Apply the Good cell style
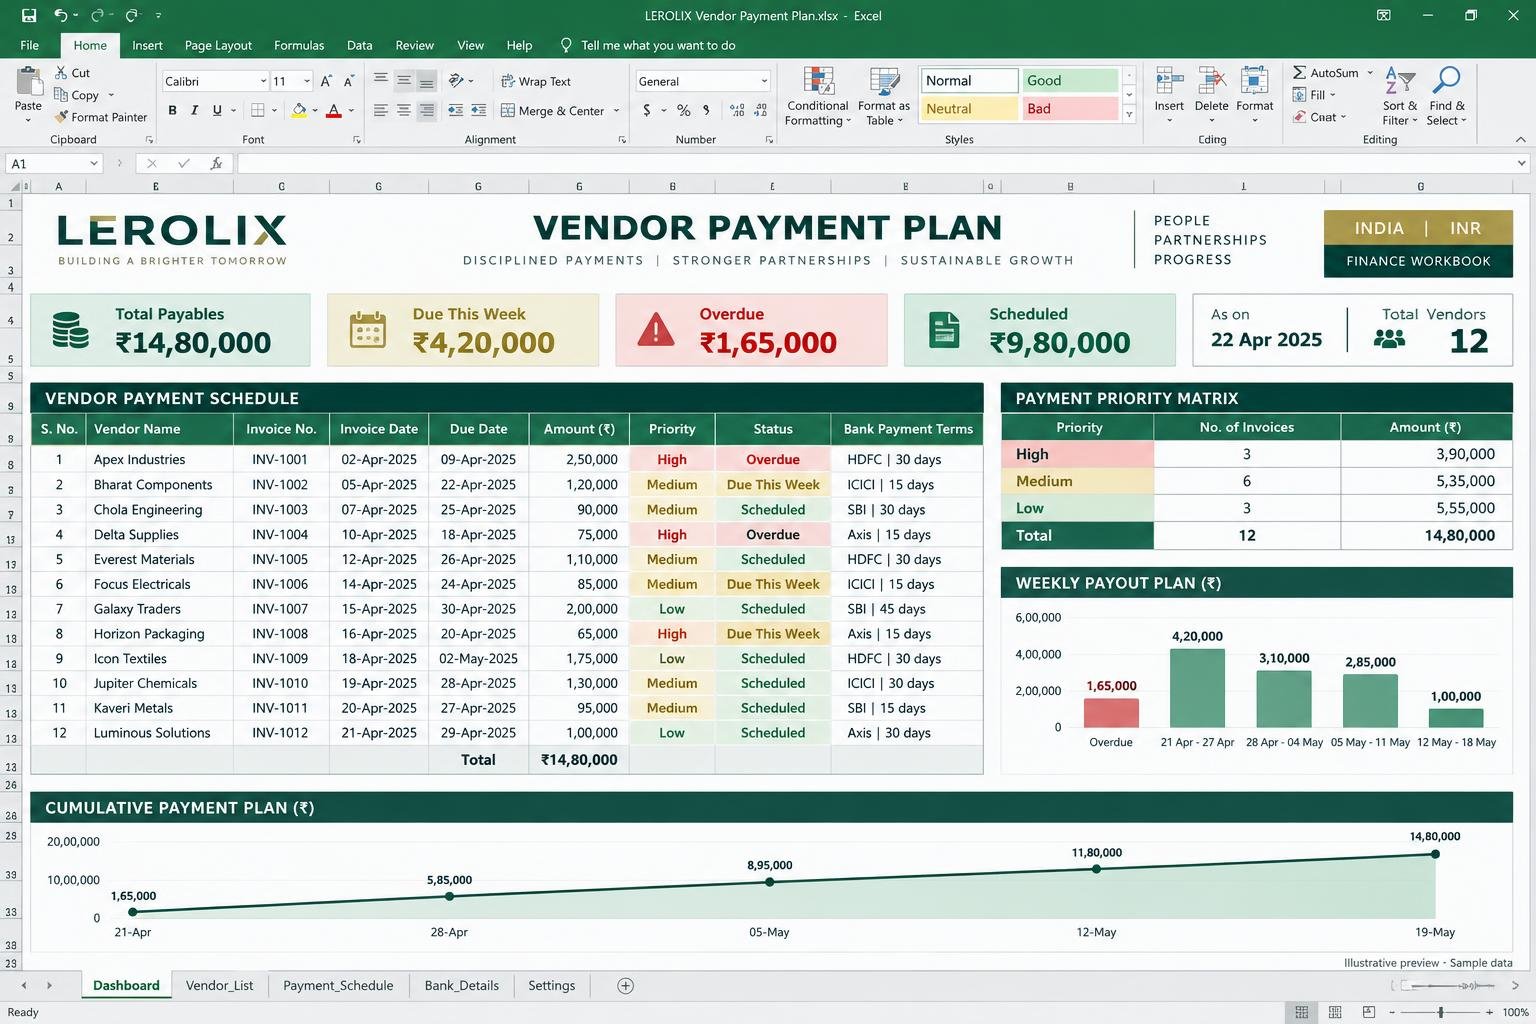1536x1024 pixels. pyautogui.click(x=1069, y=80)
